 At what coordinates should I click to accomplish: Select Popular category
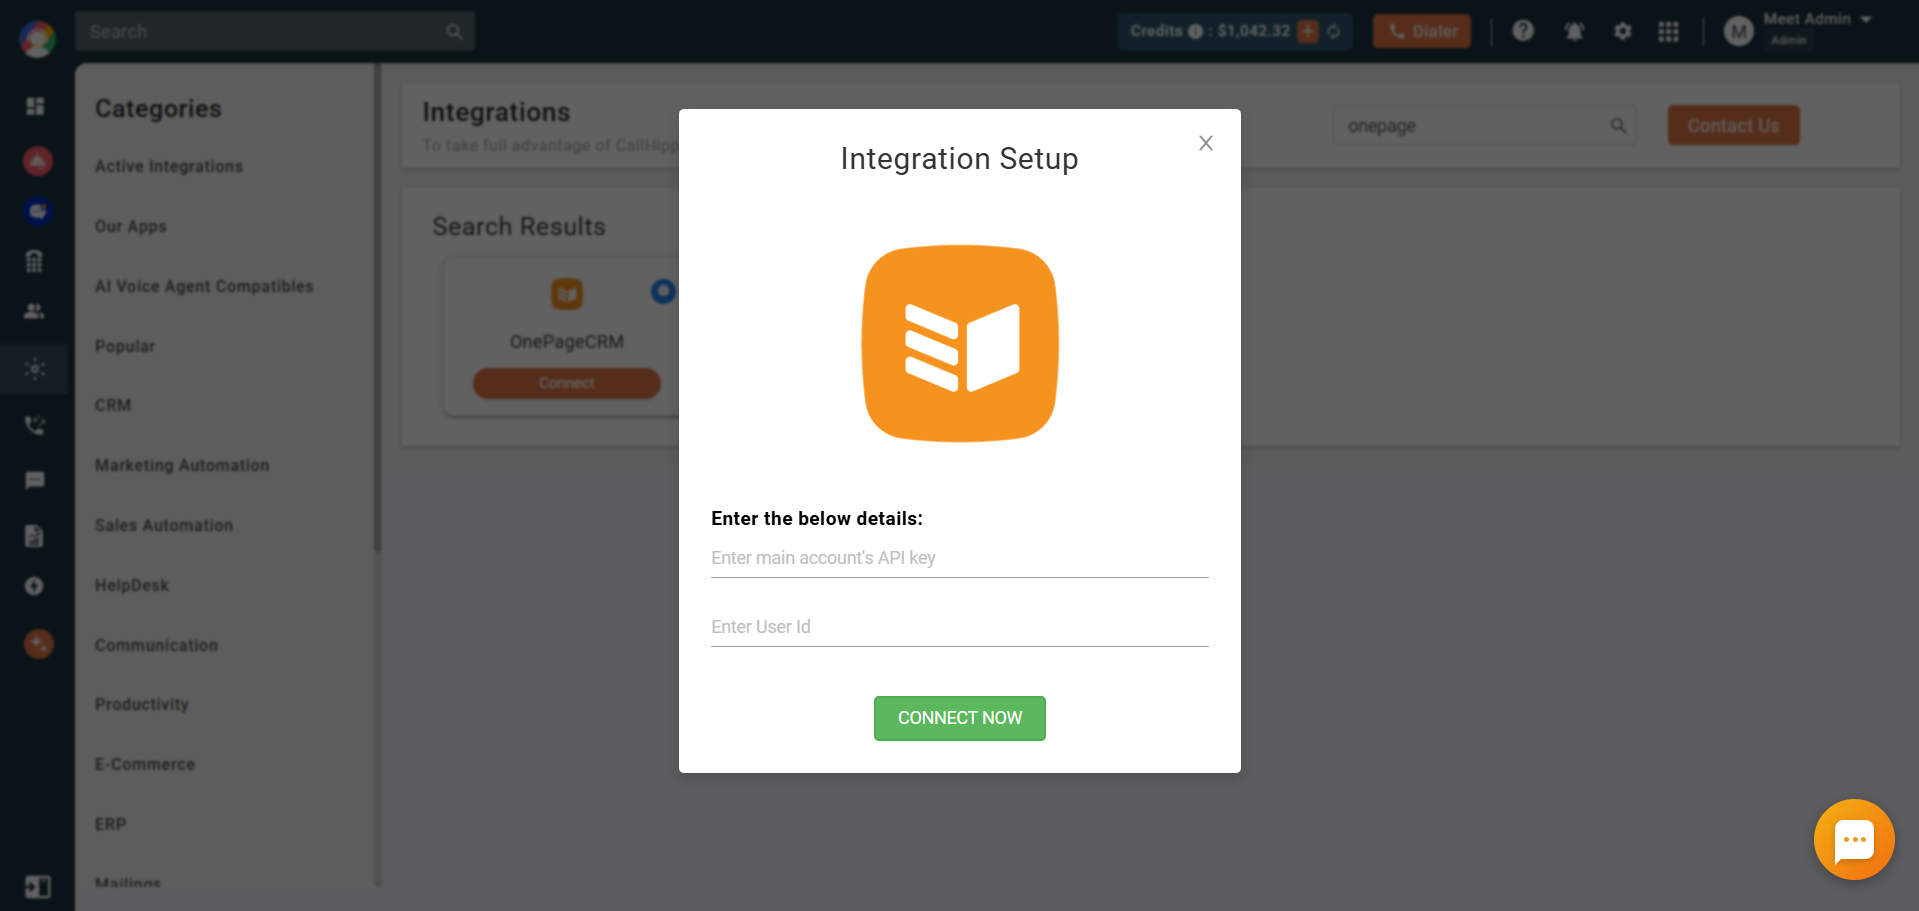[x=125, y=346]
